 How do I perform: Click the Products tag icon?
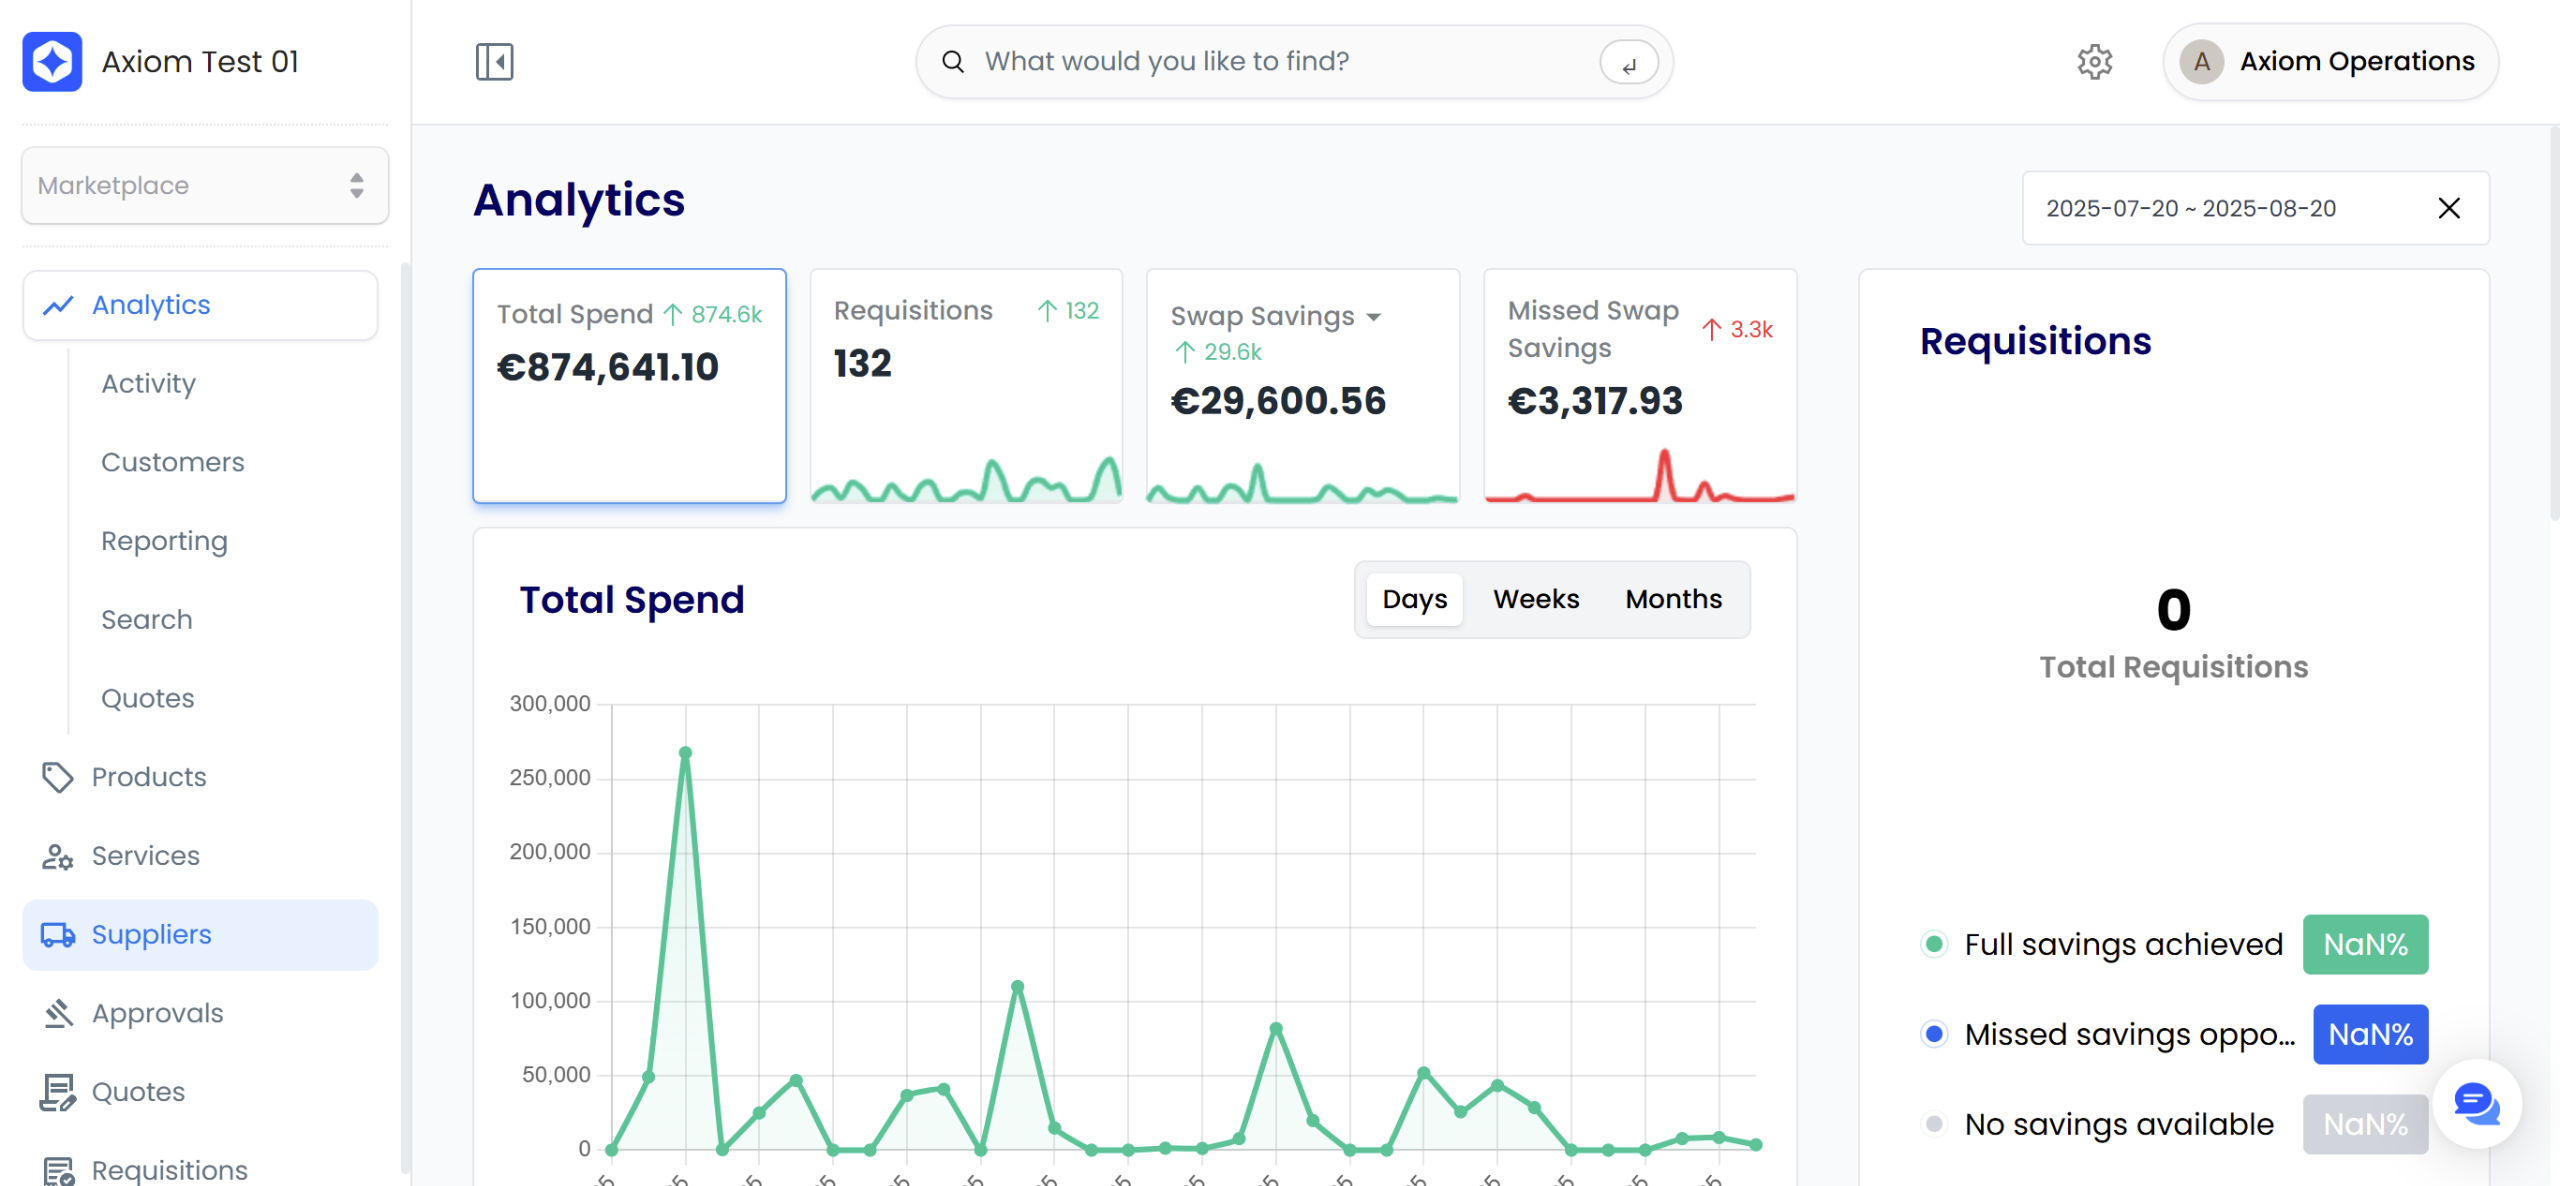pyautogui.click(x=57, y=777)
